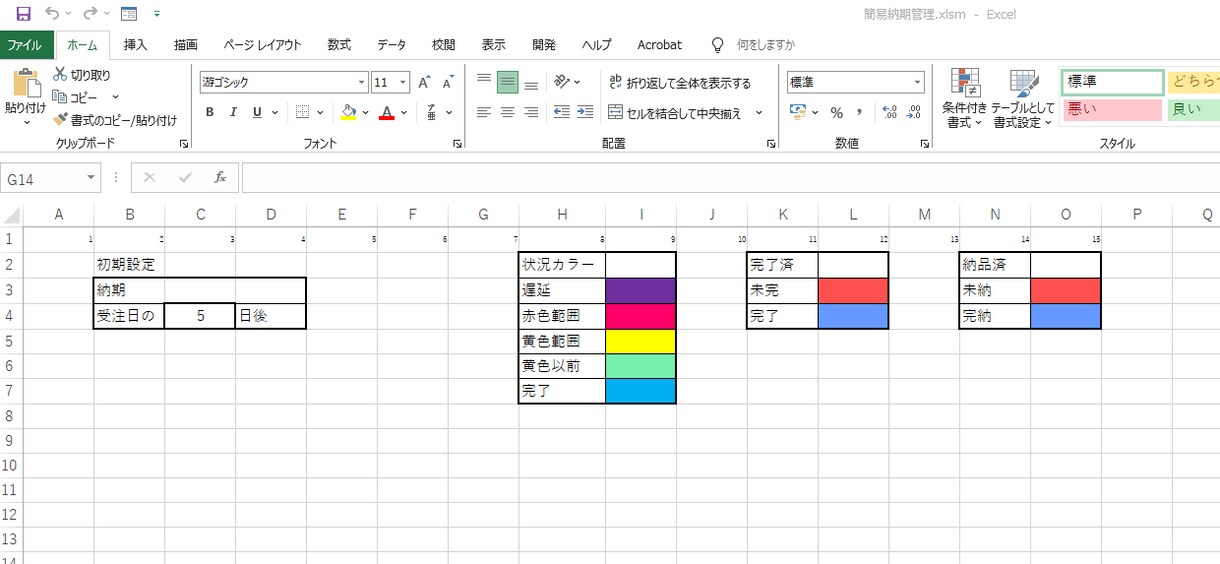
Task: Expand the paste options arrow
Action: coord(26,122)
